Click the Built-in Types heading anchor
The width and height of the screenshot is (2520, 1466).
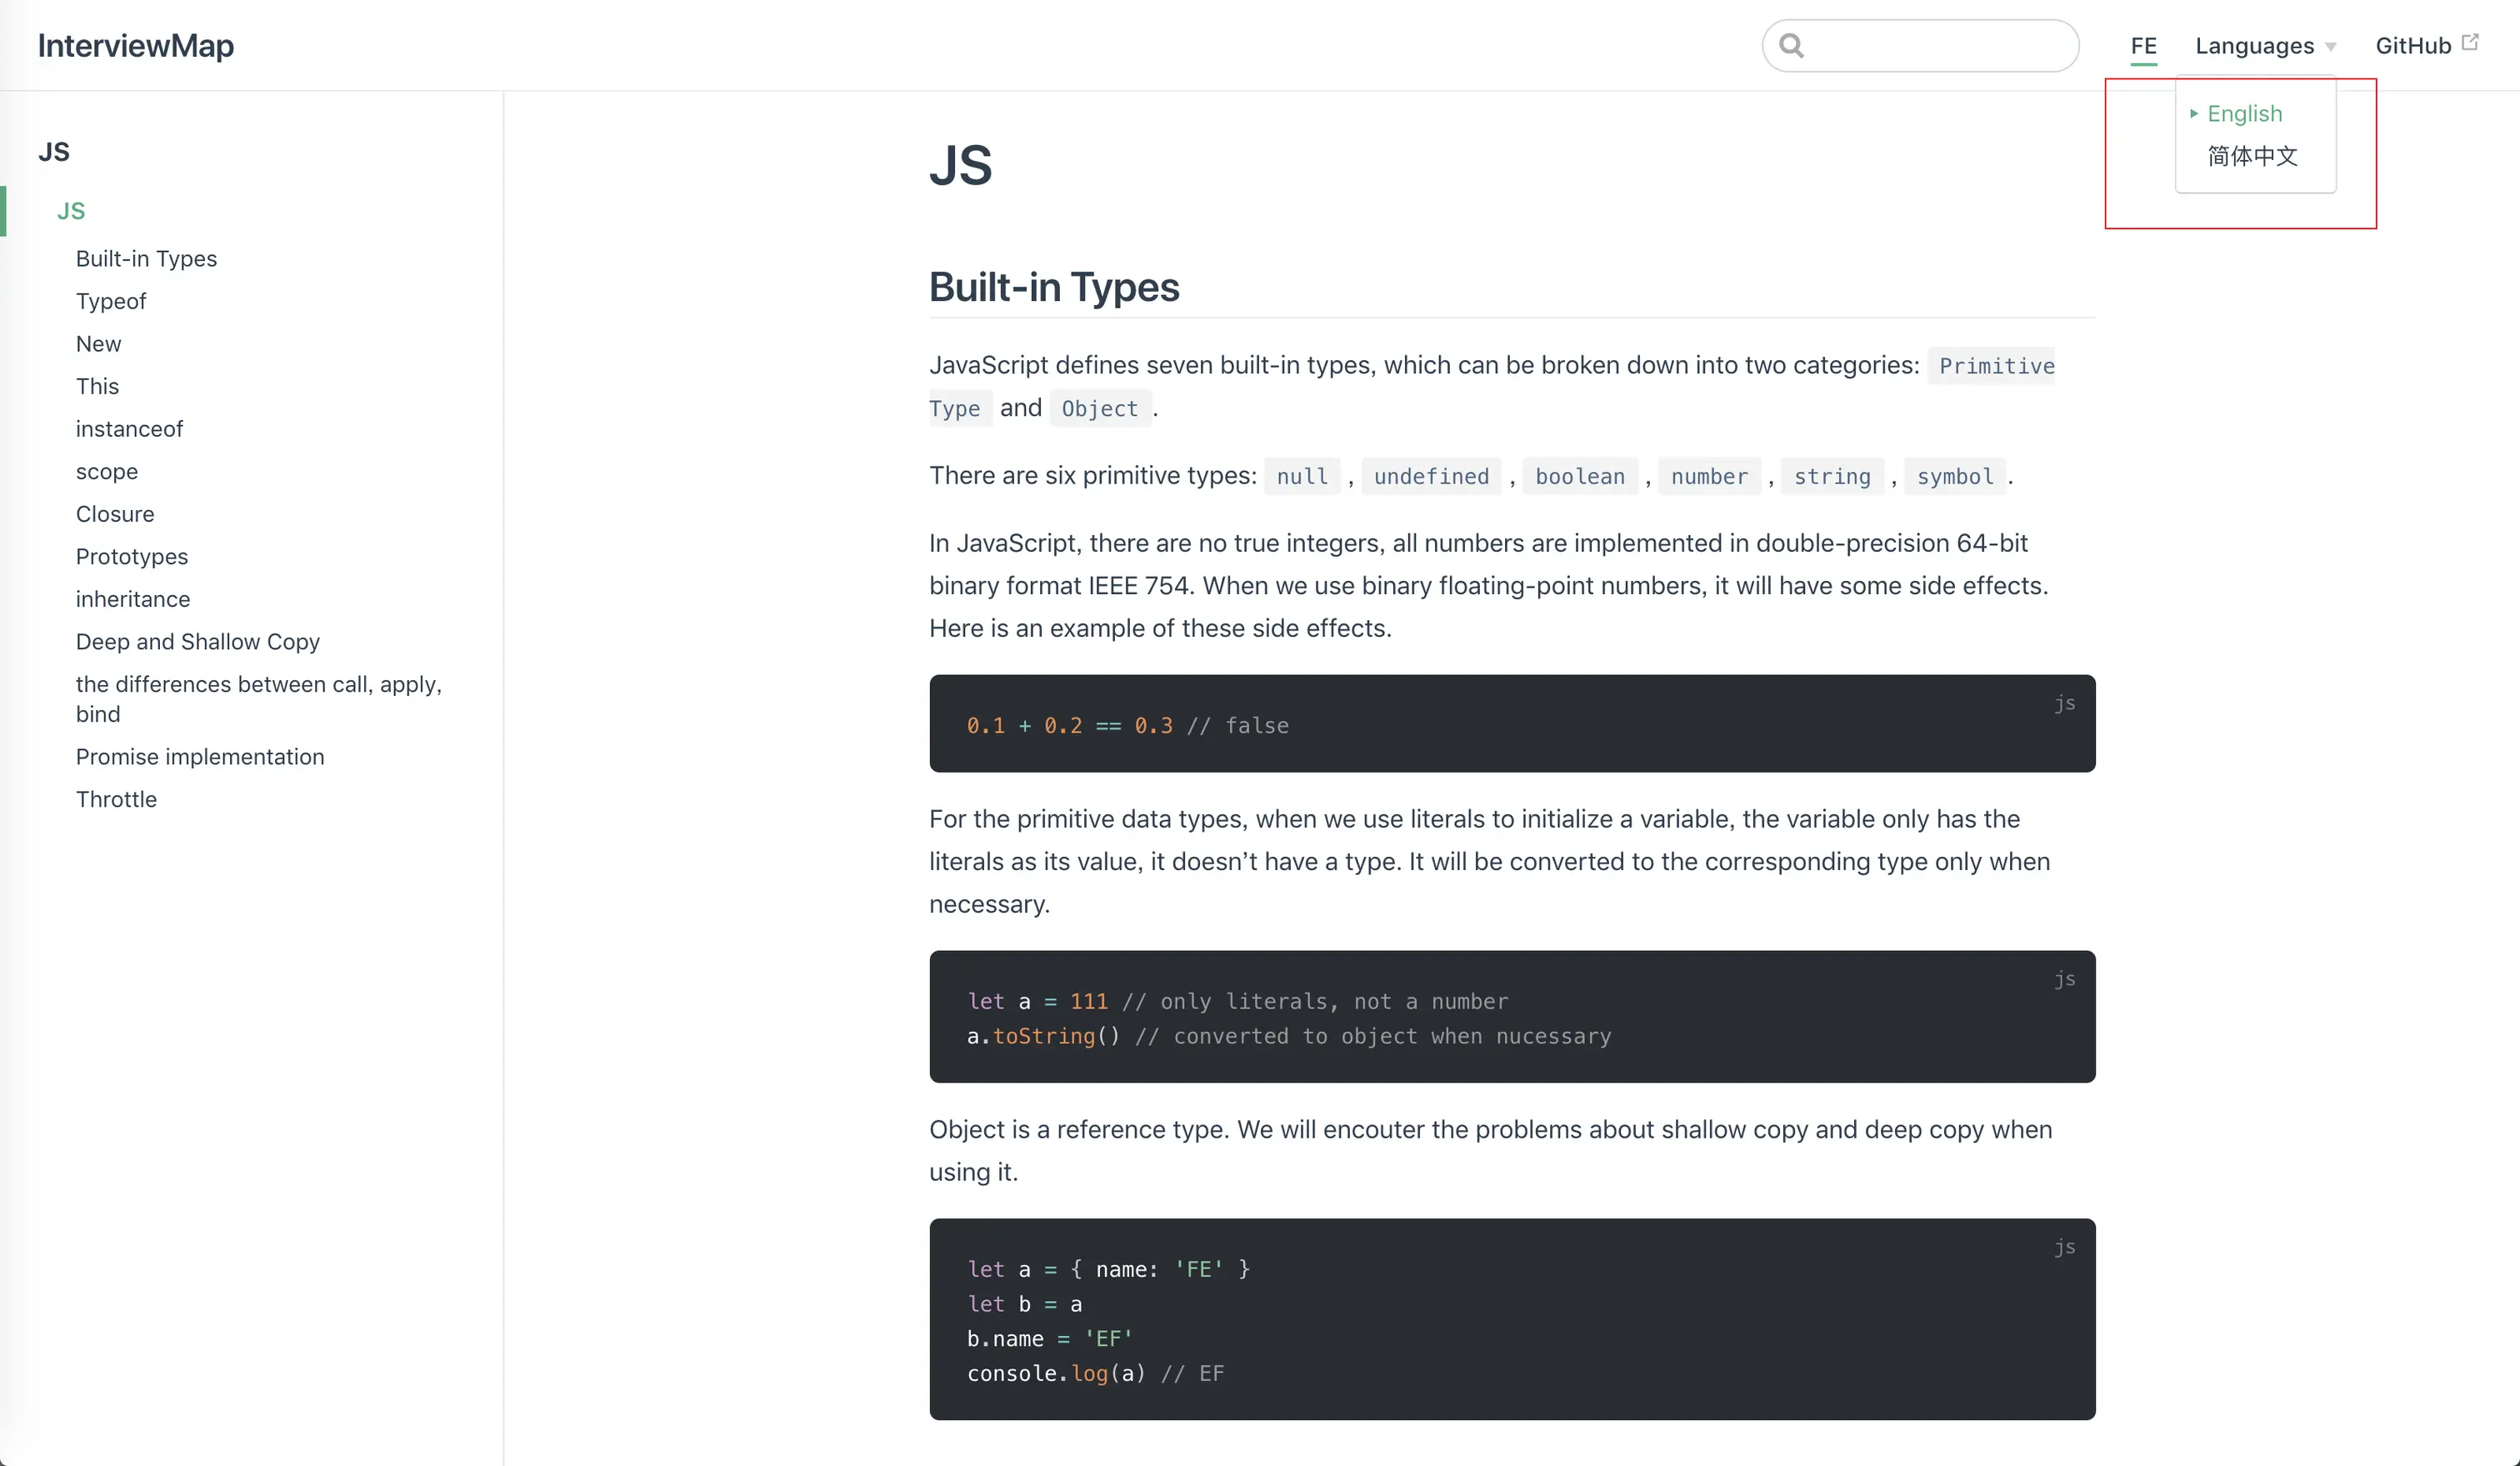tap(1054, 288)
